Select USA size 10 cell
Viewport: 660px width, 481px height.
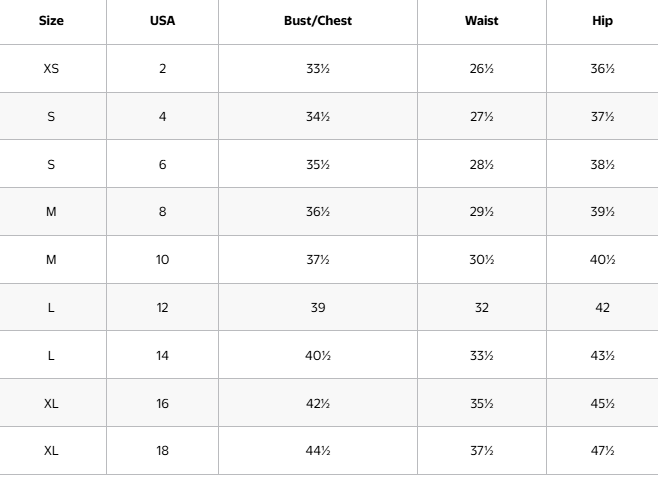coord(162,260)
